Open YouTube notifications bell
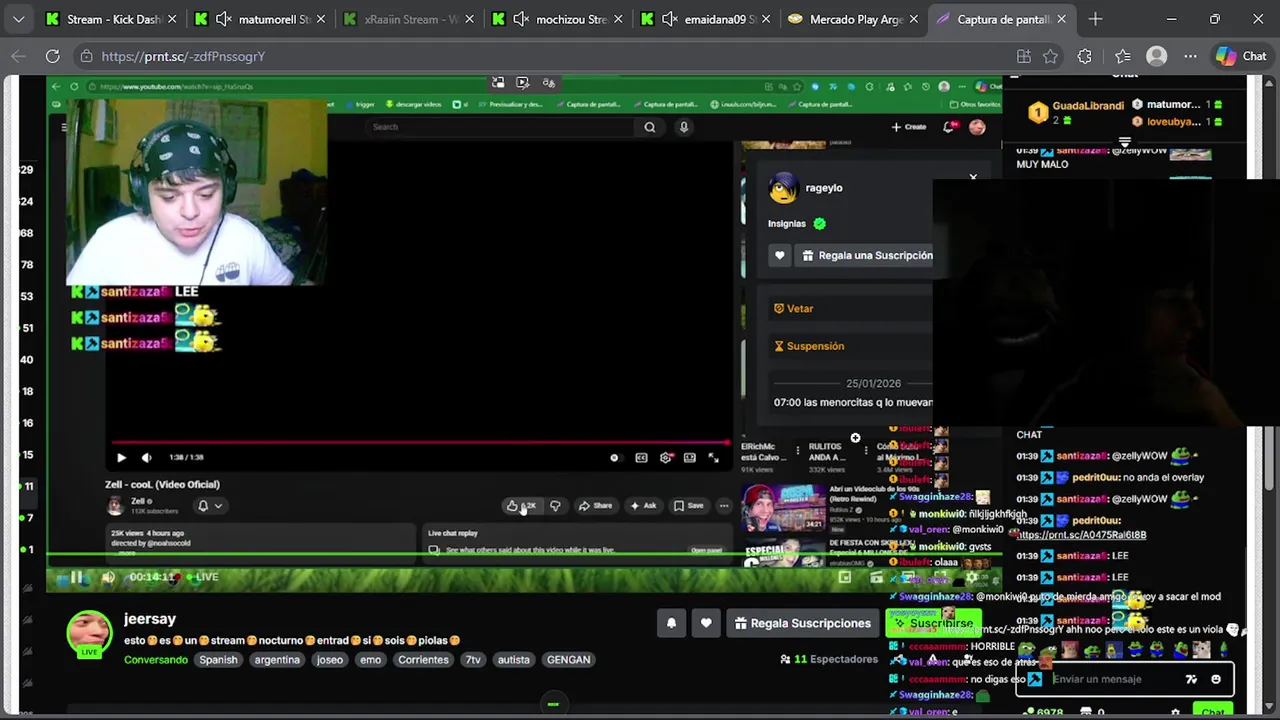The image size is (1280, 720). pos(949,127)
